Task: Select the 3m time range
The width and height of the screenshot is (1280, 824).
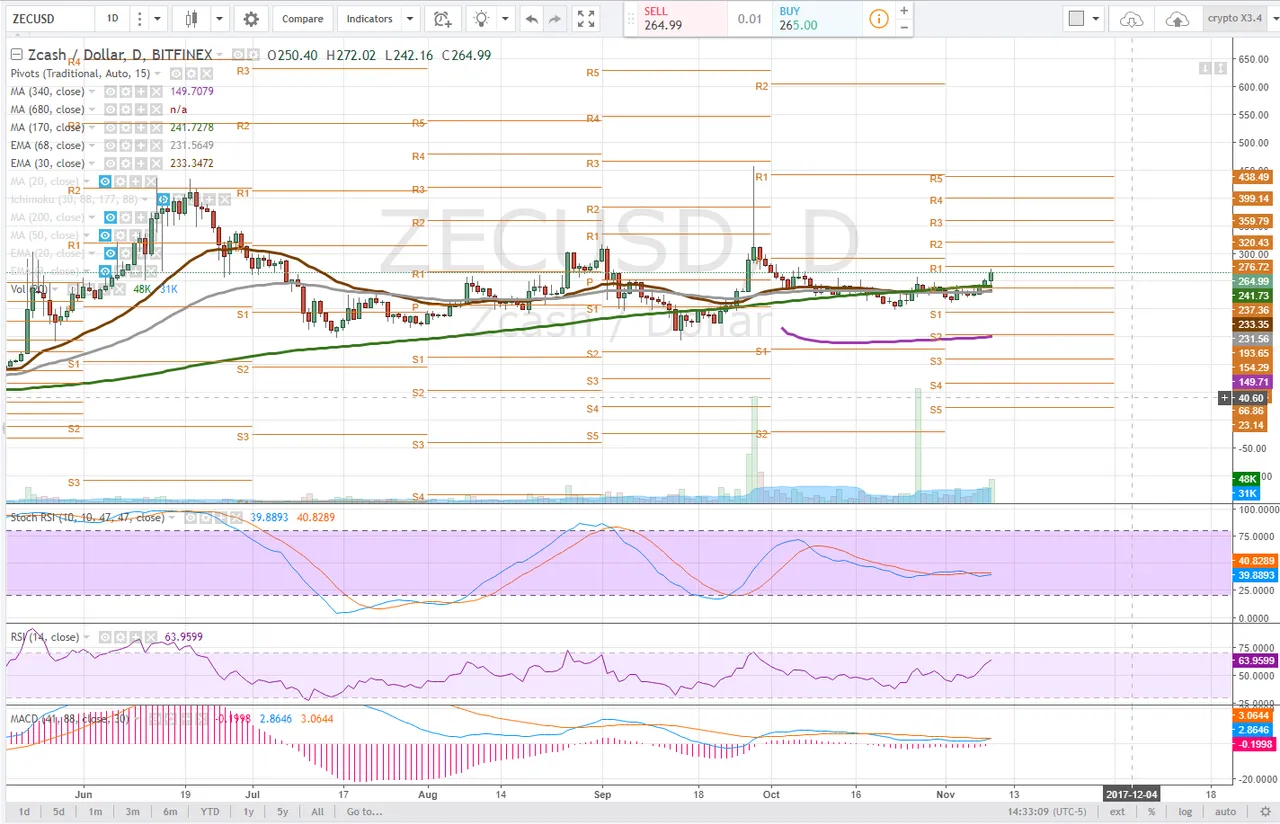Action: (132, 812)
